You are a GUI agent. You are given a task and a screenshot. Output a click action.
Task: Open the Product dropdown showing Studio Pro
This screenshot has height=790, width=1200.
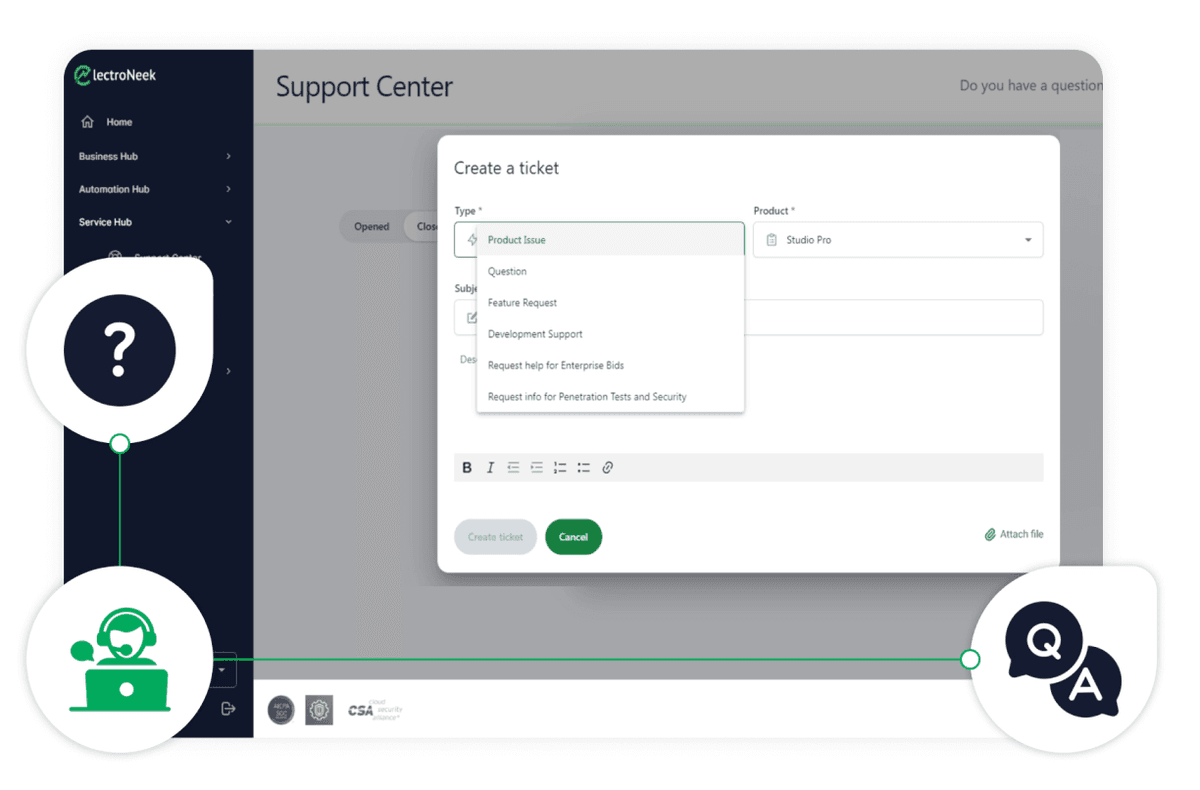click(898, 240)
